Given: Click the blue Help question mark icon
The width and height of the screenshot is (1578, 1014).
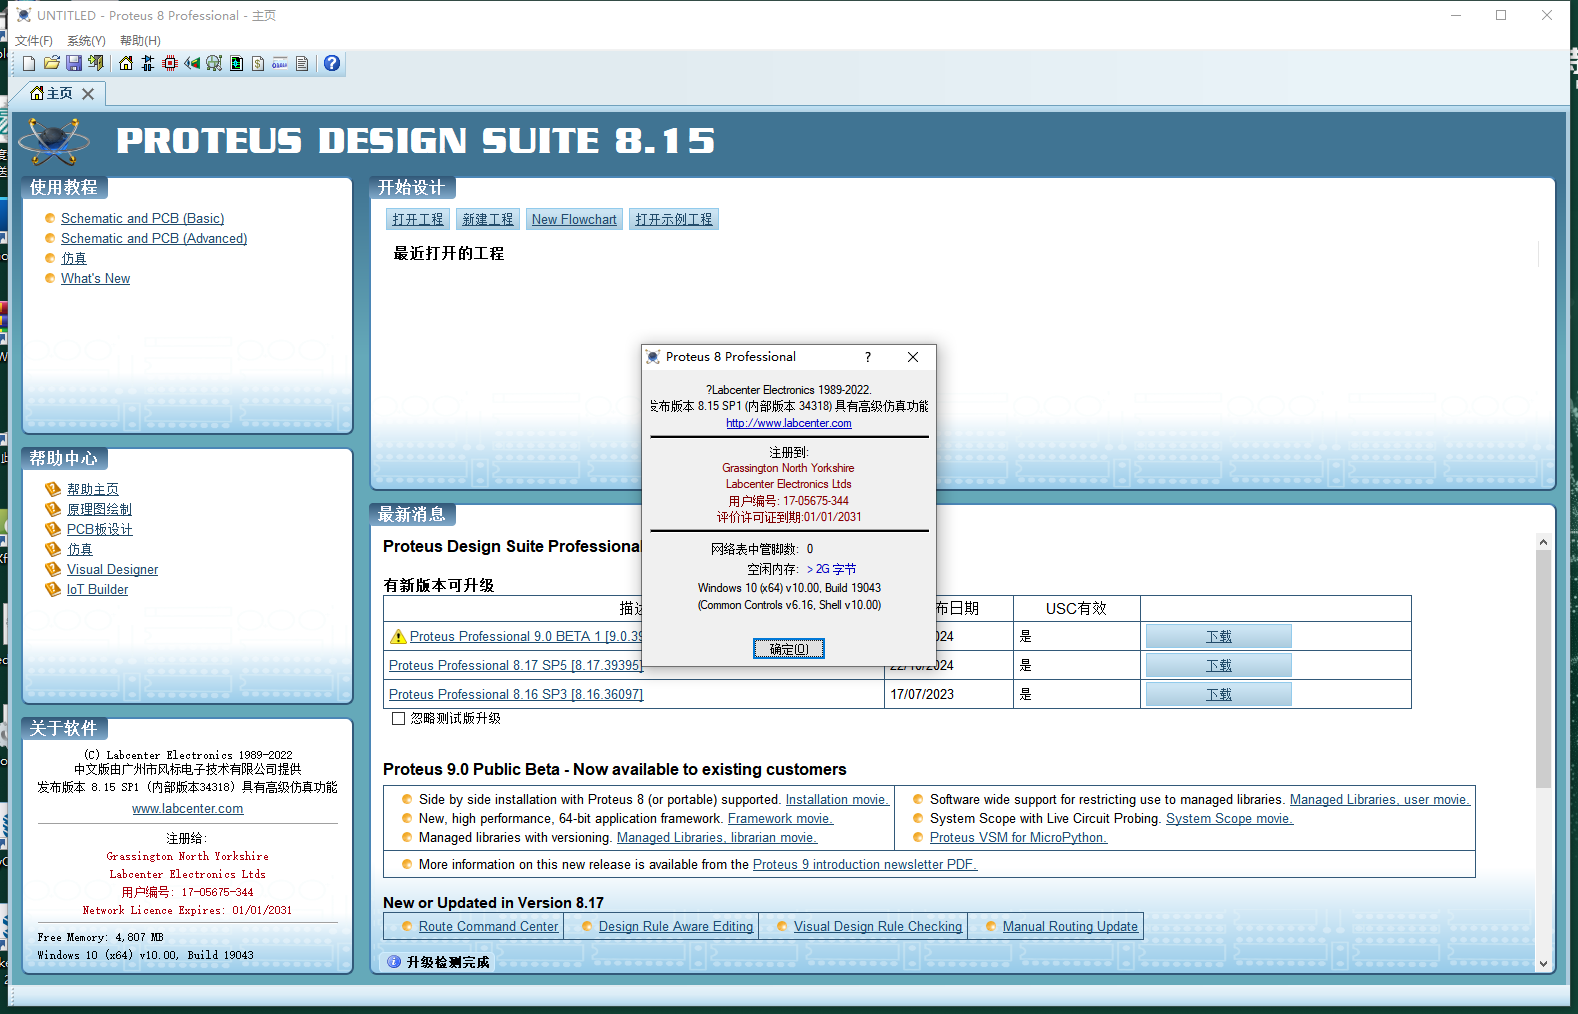Looking at the screenshot, I should pyautogui.click(x=332, y=63).
